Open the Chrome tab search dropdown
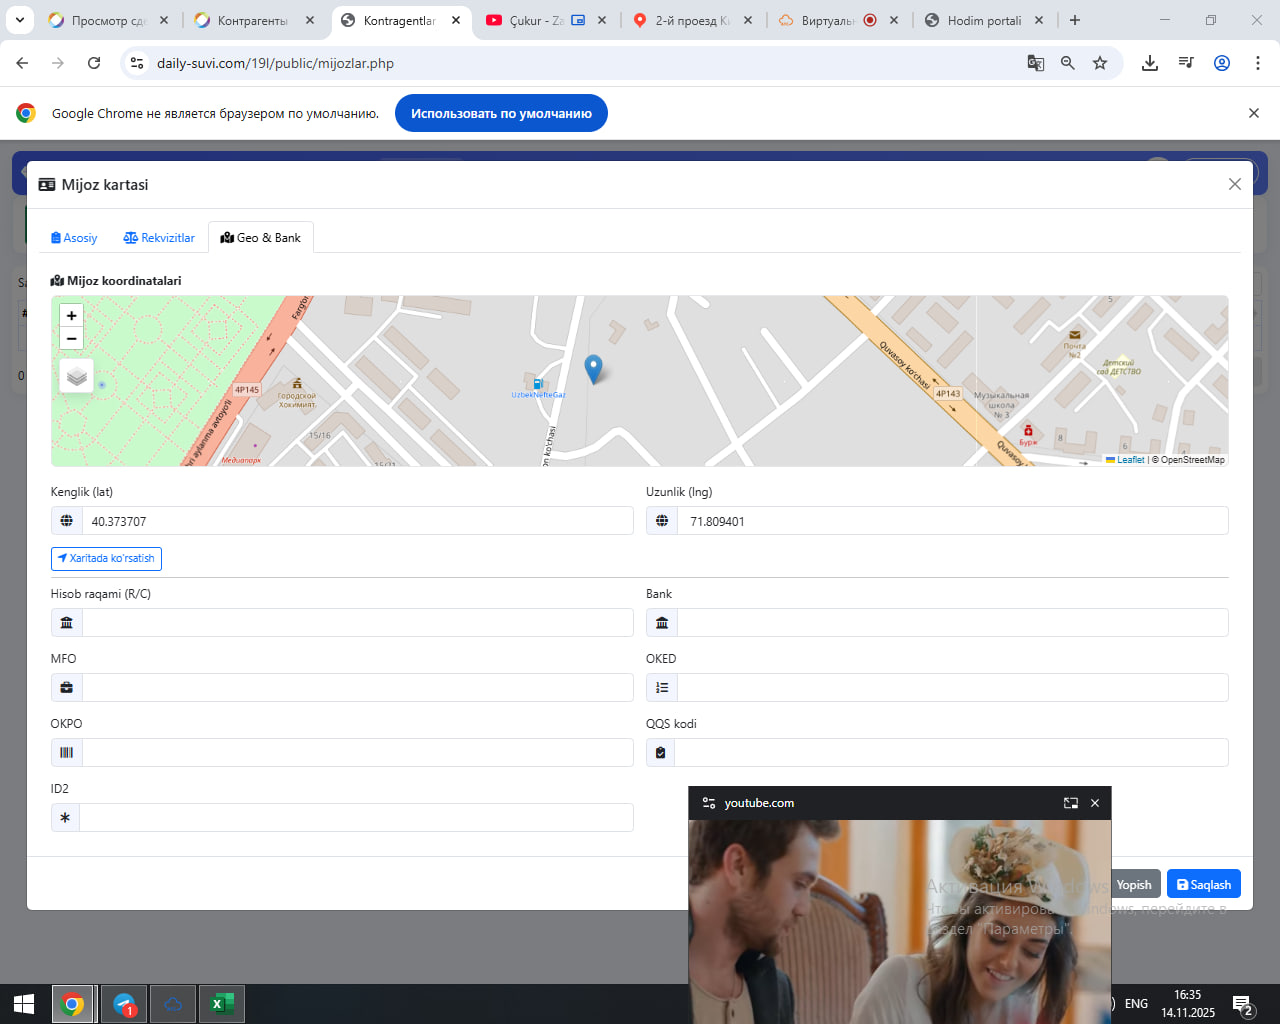The image size is (1280, 1024). 20,20
